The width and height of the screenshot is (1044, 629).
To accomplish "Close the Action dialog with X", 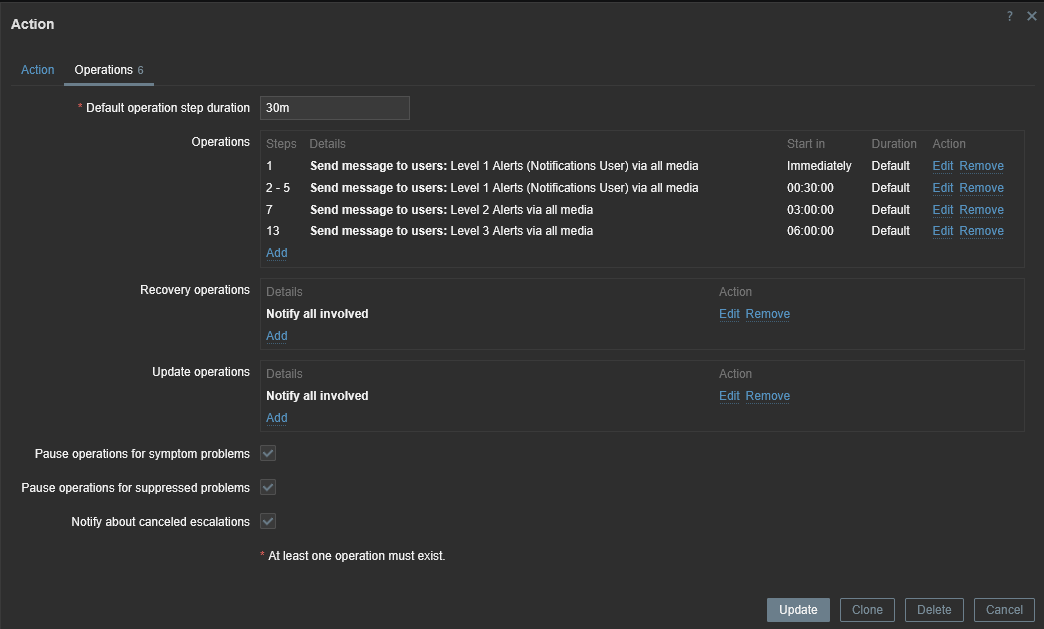I will [x=1032, y=16].
